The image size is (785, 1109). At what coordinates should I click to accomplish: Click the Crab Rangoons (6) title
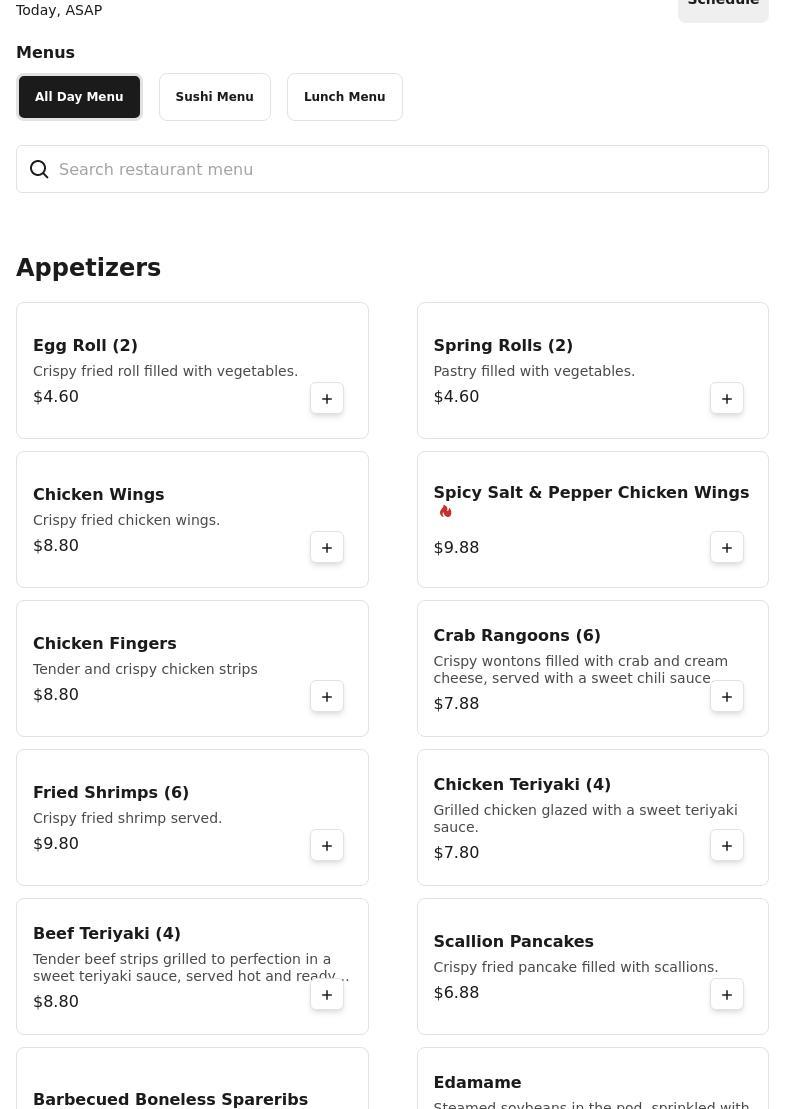pyautogui.click(x=516, y=636)
